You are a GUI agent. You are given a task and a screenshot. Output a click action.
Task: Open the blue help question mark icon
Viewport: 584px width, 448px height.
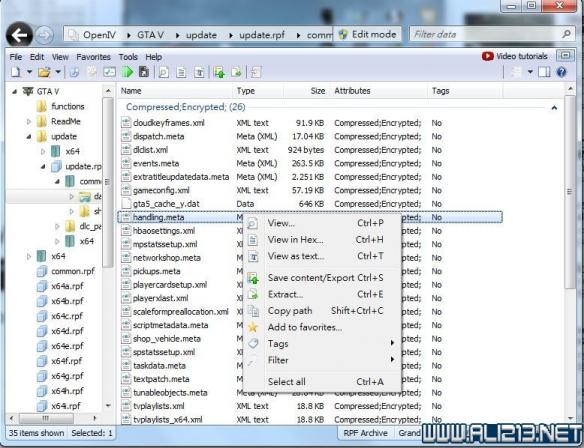(561, 72)
